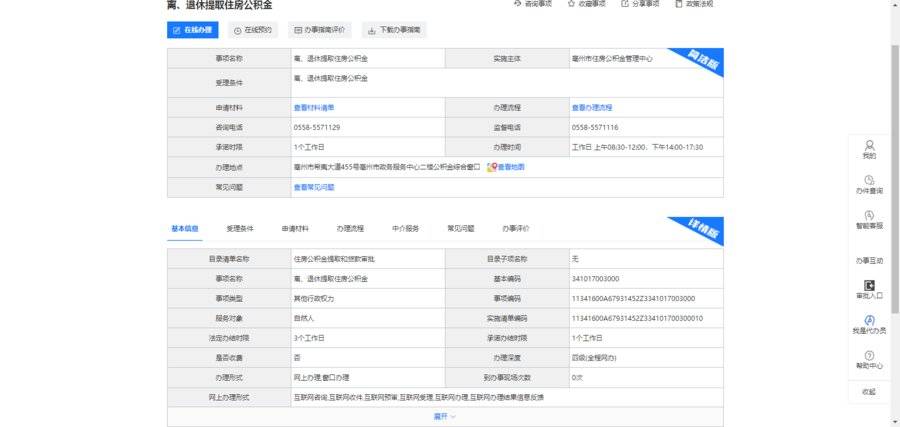The image size is (900, 427).
Task: Switch to 办理流程 tab
Action: [x=350, y=228]
